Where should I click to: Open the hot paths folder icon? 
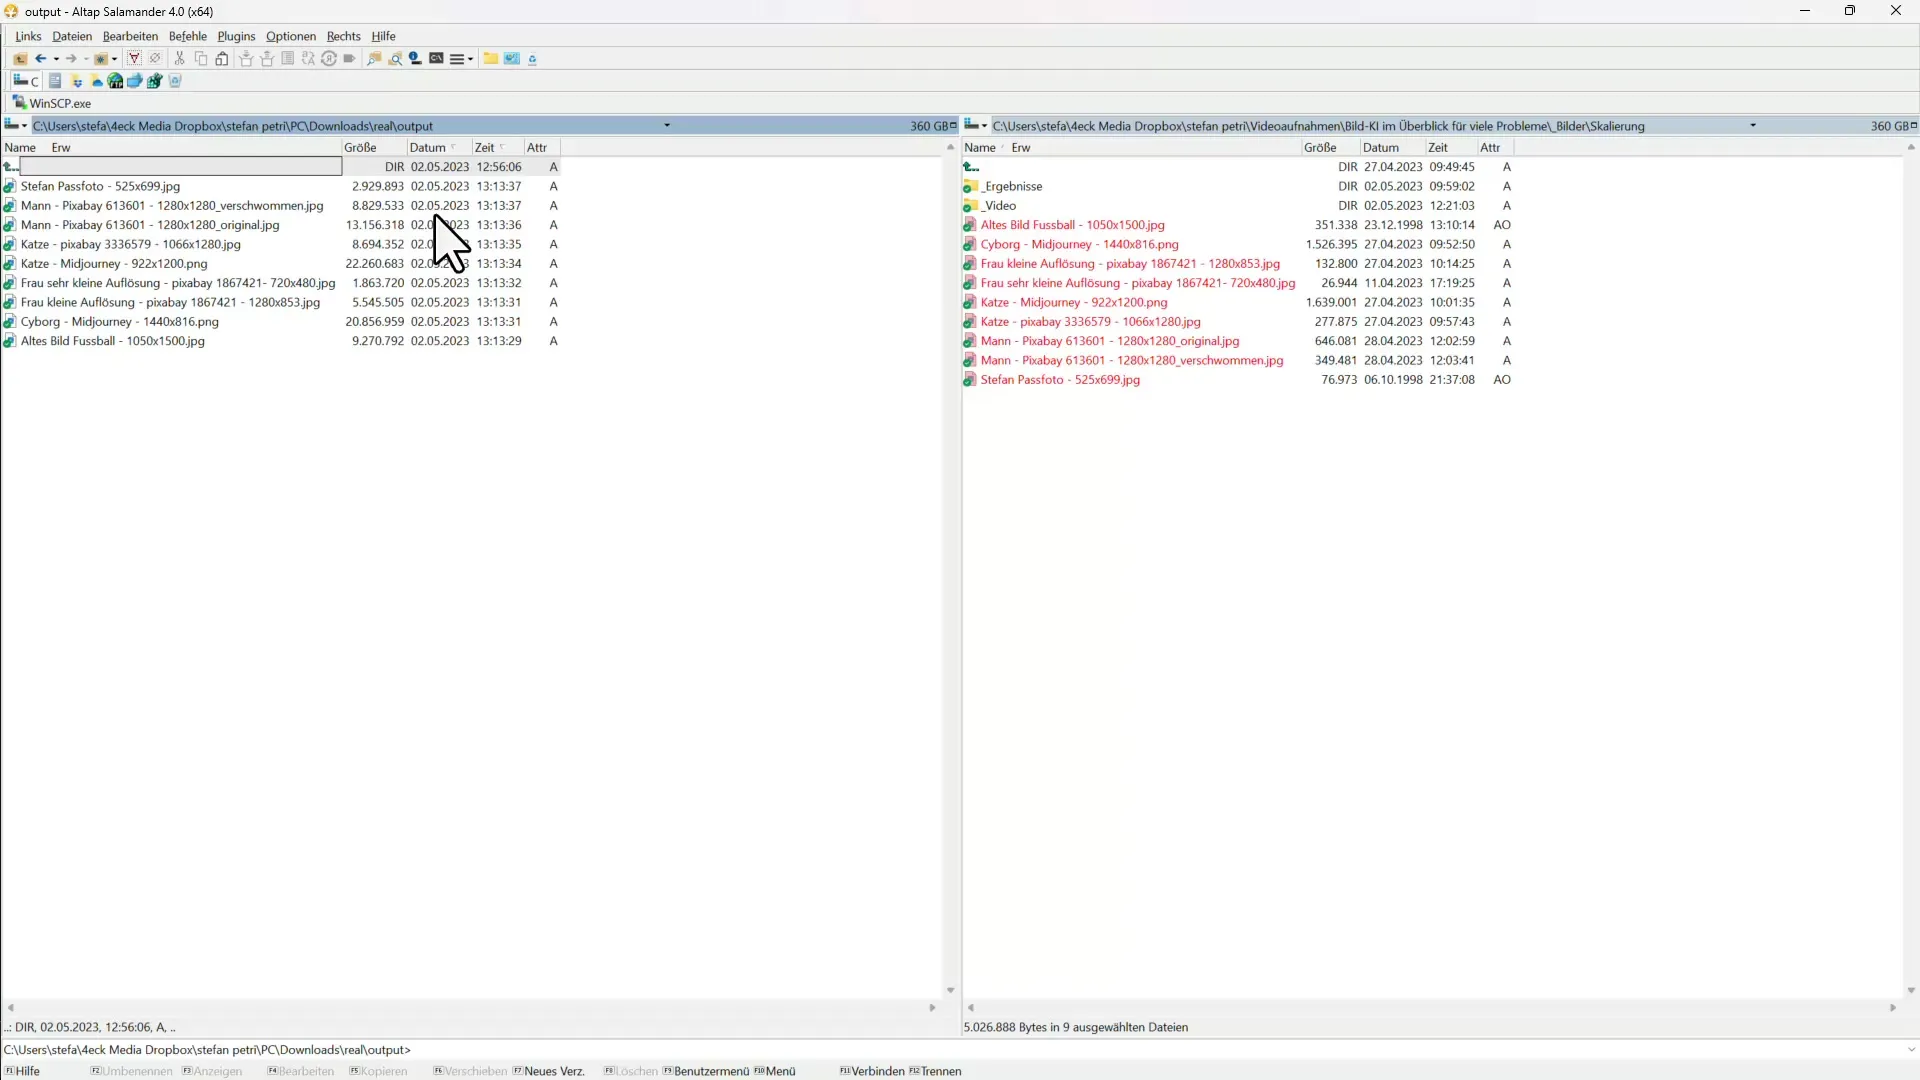tap(101, 59)
